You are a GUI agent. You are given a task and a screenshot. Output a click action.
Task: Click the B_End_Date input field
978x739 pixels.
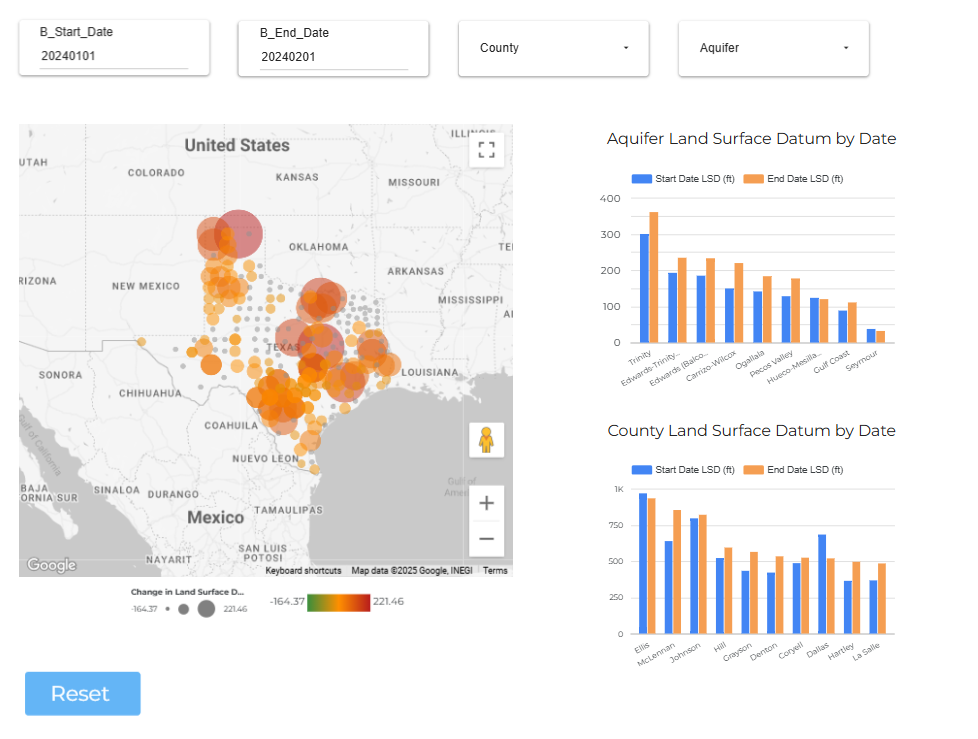pyautogui.click(x=333, y=58)
